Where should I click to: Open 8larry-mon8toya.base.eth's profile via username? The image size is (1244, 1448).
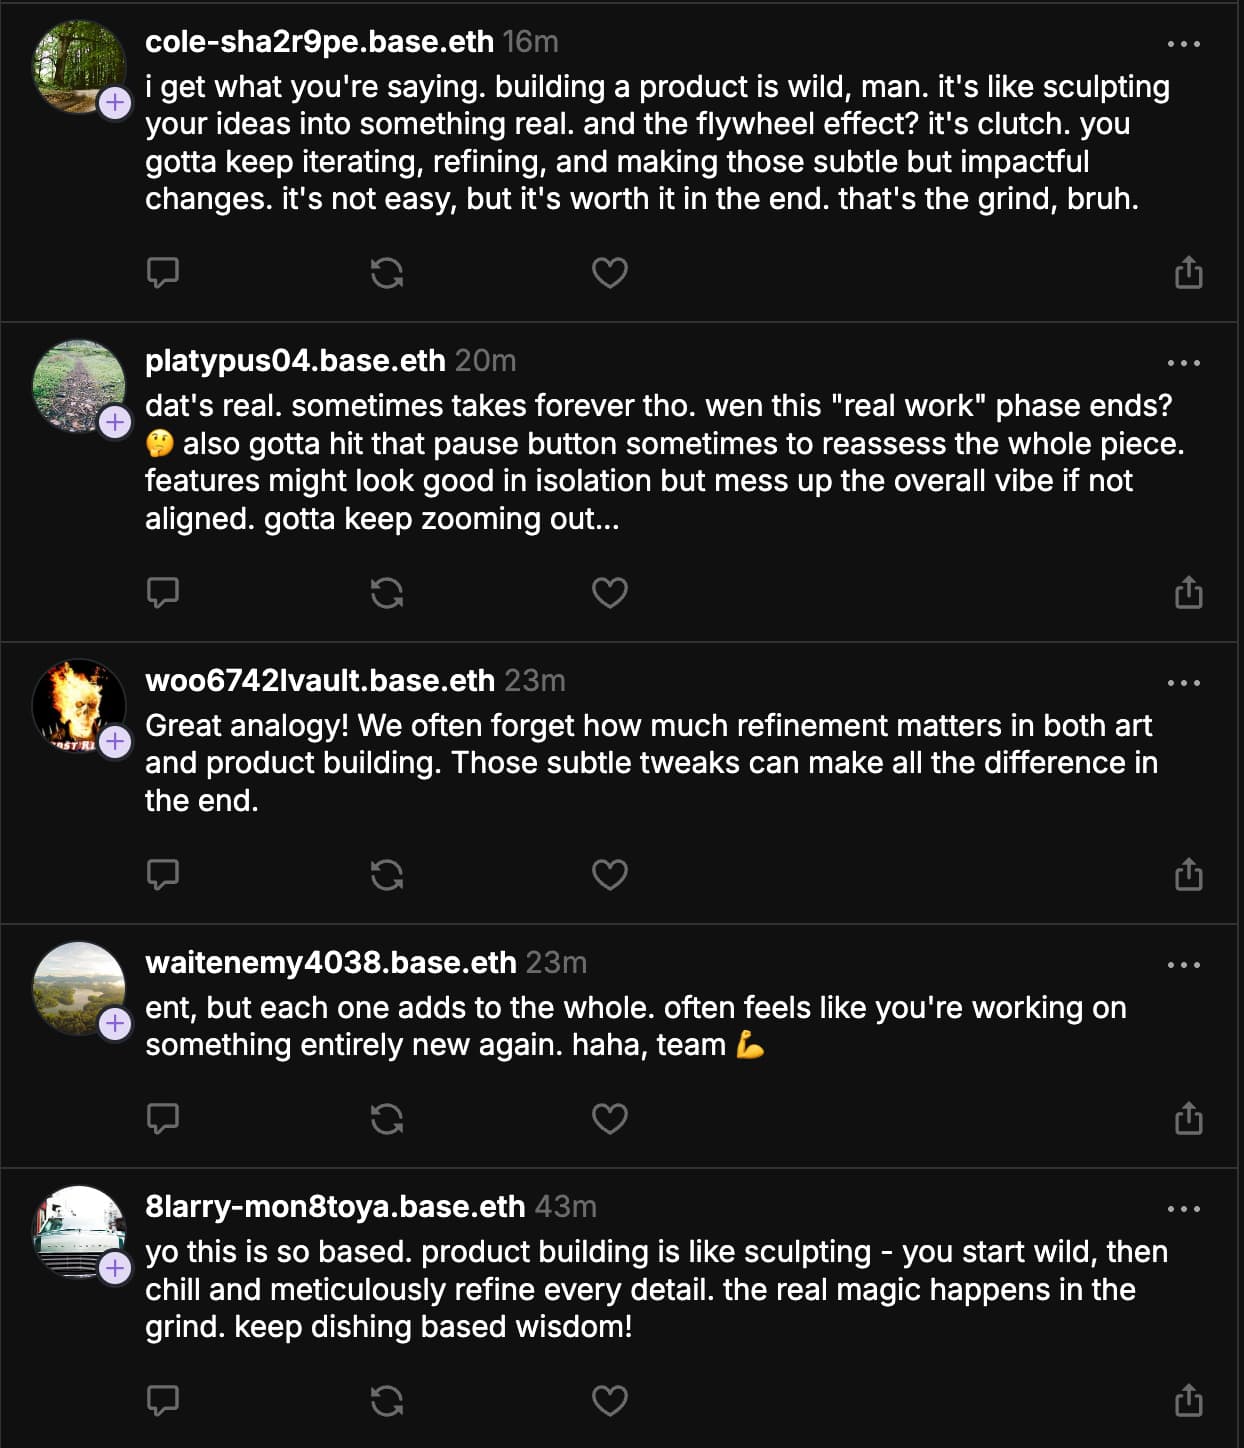point(335,1207)
